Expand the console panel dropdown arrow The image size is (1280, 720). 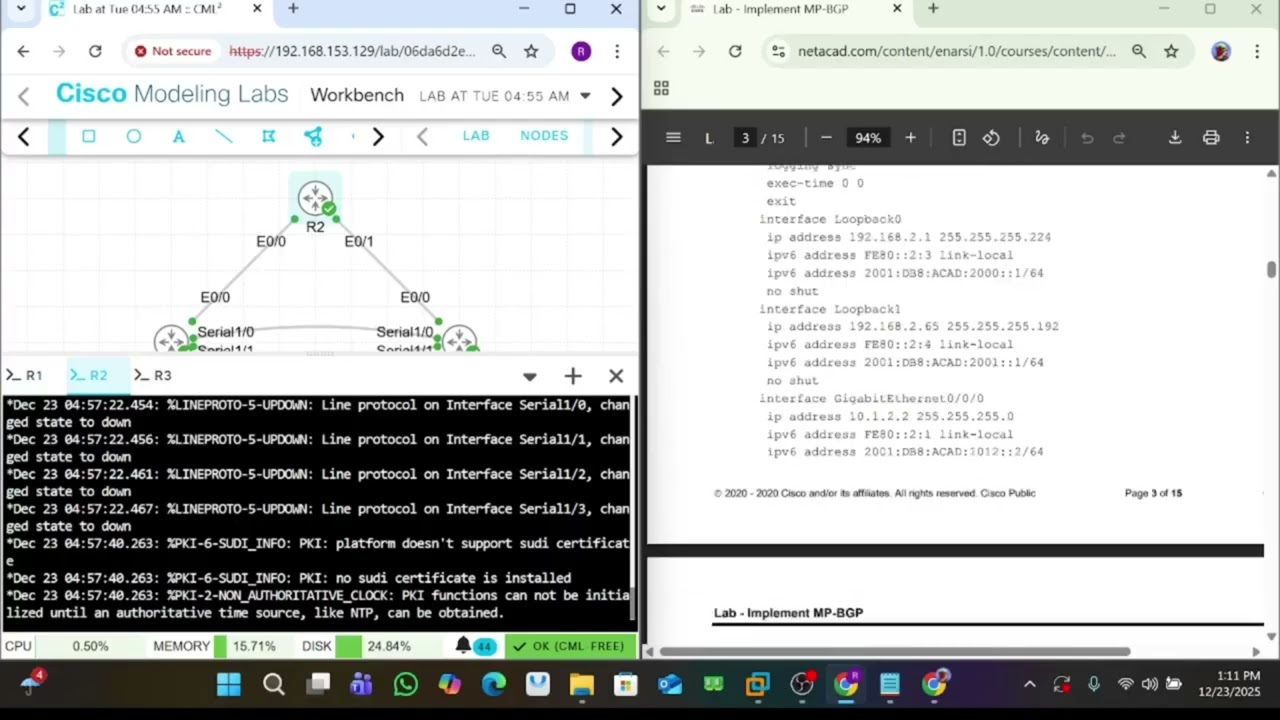click(530, 376)
